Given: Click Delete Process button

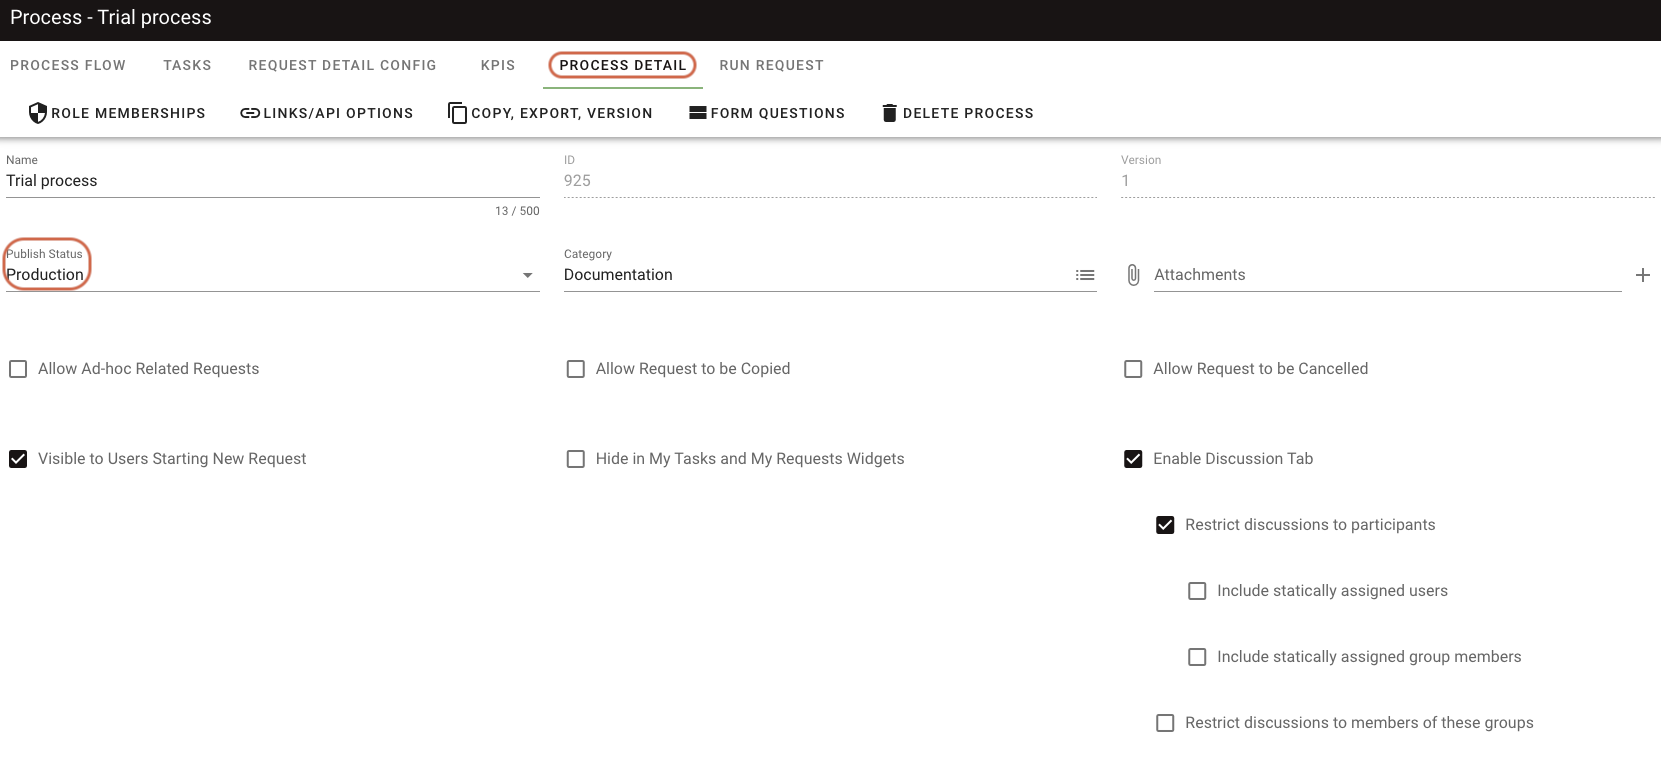Looking at the screenshot, I should pos(958,113).
